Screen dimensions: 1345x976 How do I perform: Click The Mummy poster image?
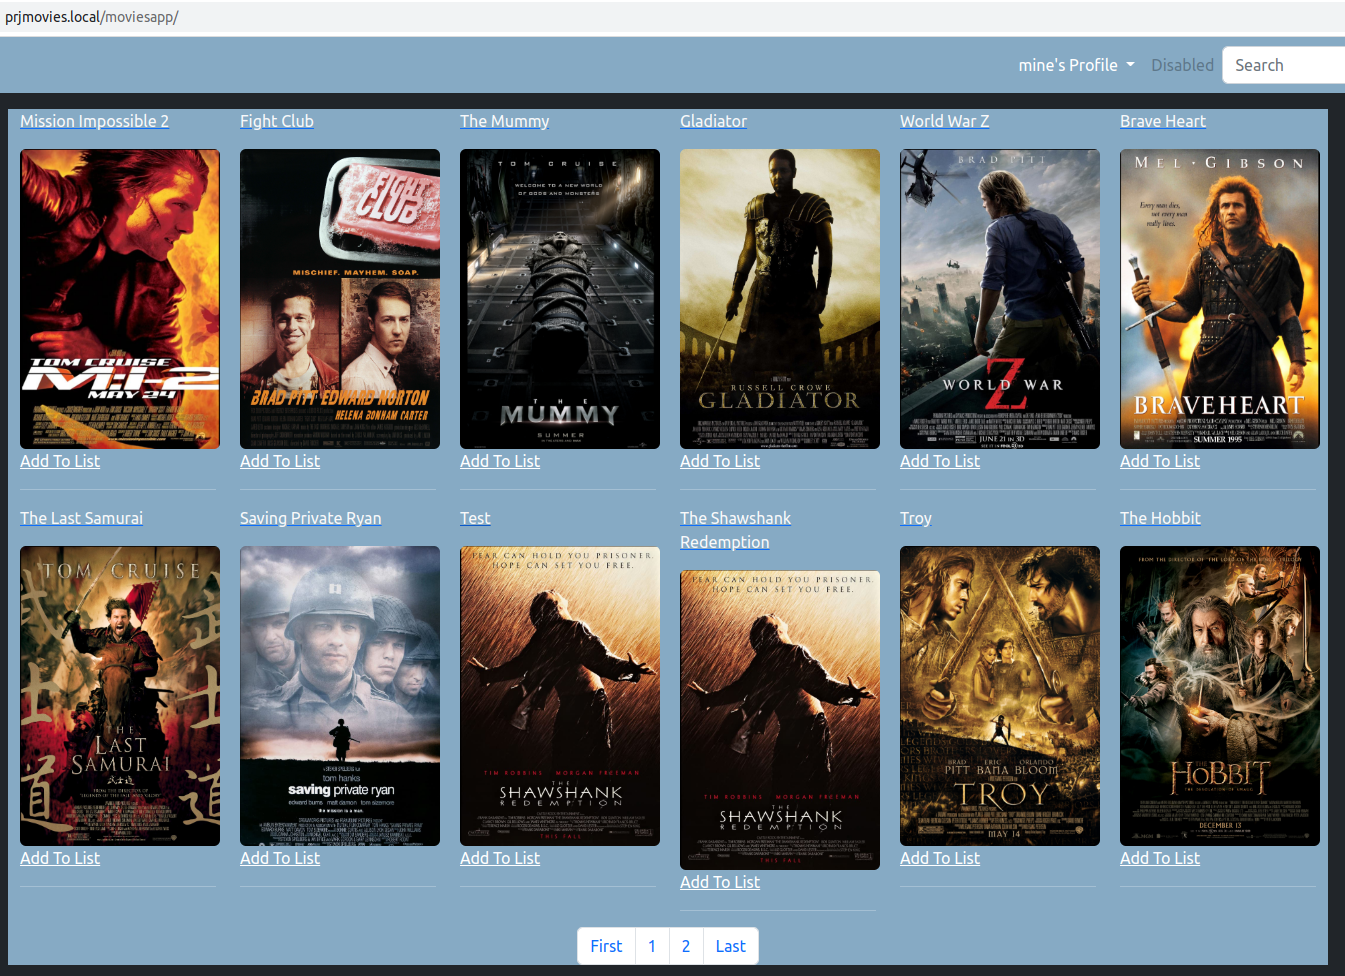click(560, 299)
